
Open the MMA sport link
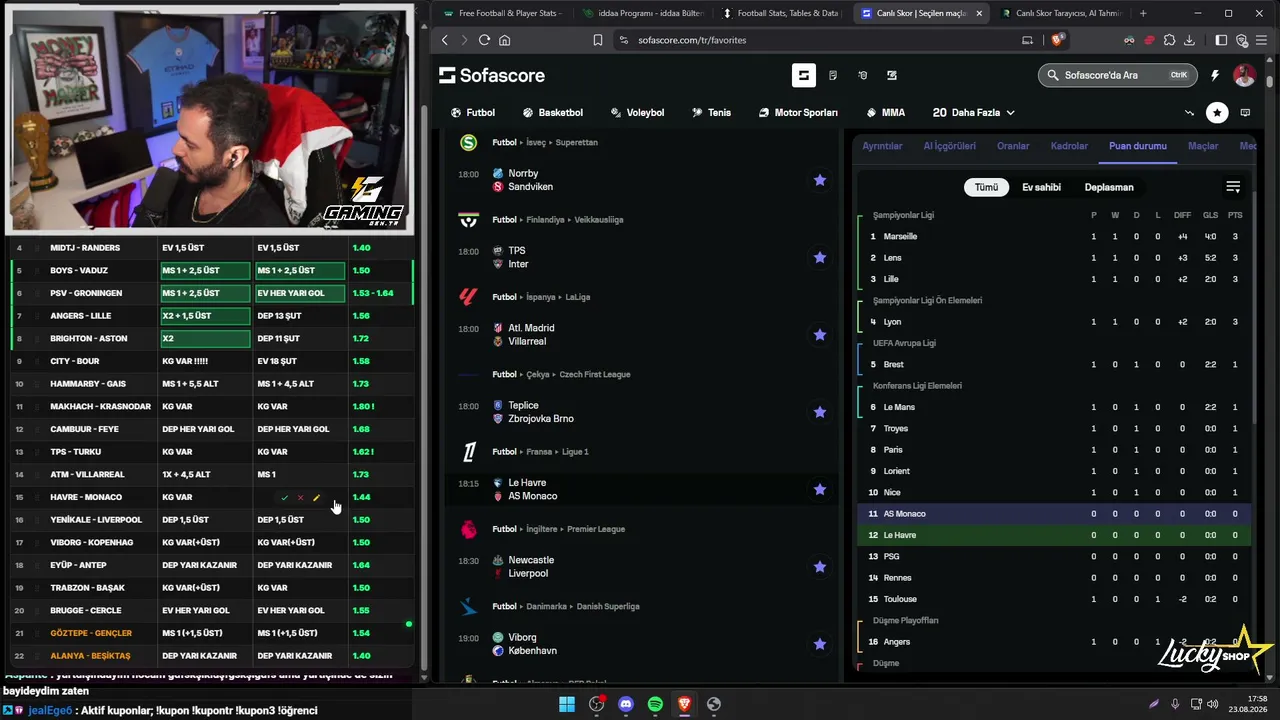[885, 113]
